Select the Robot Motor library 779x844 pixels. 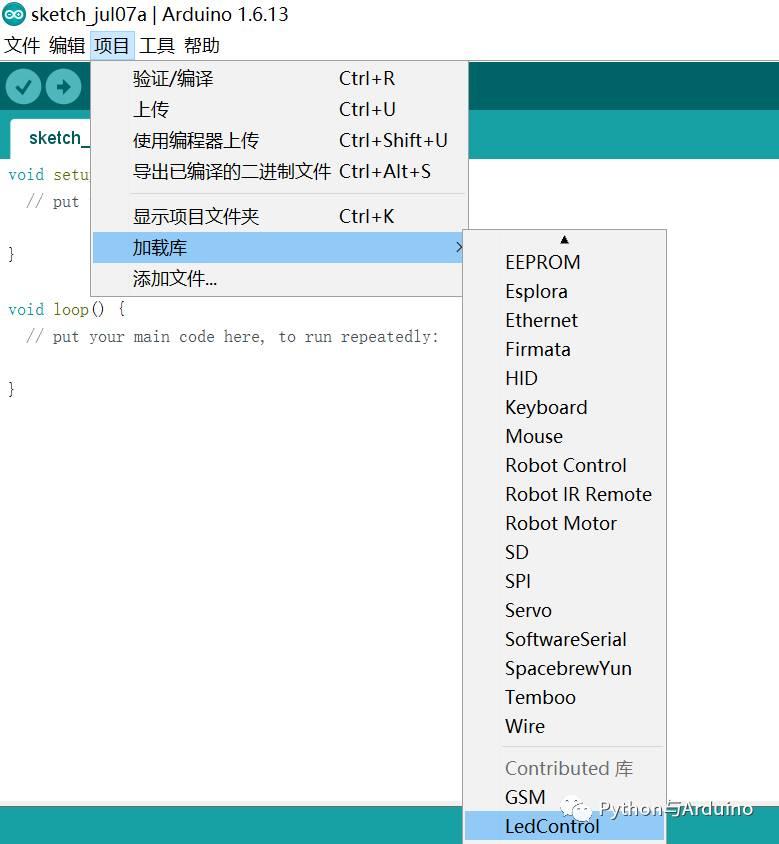pos(564,523)
